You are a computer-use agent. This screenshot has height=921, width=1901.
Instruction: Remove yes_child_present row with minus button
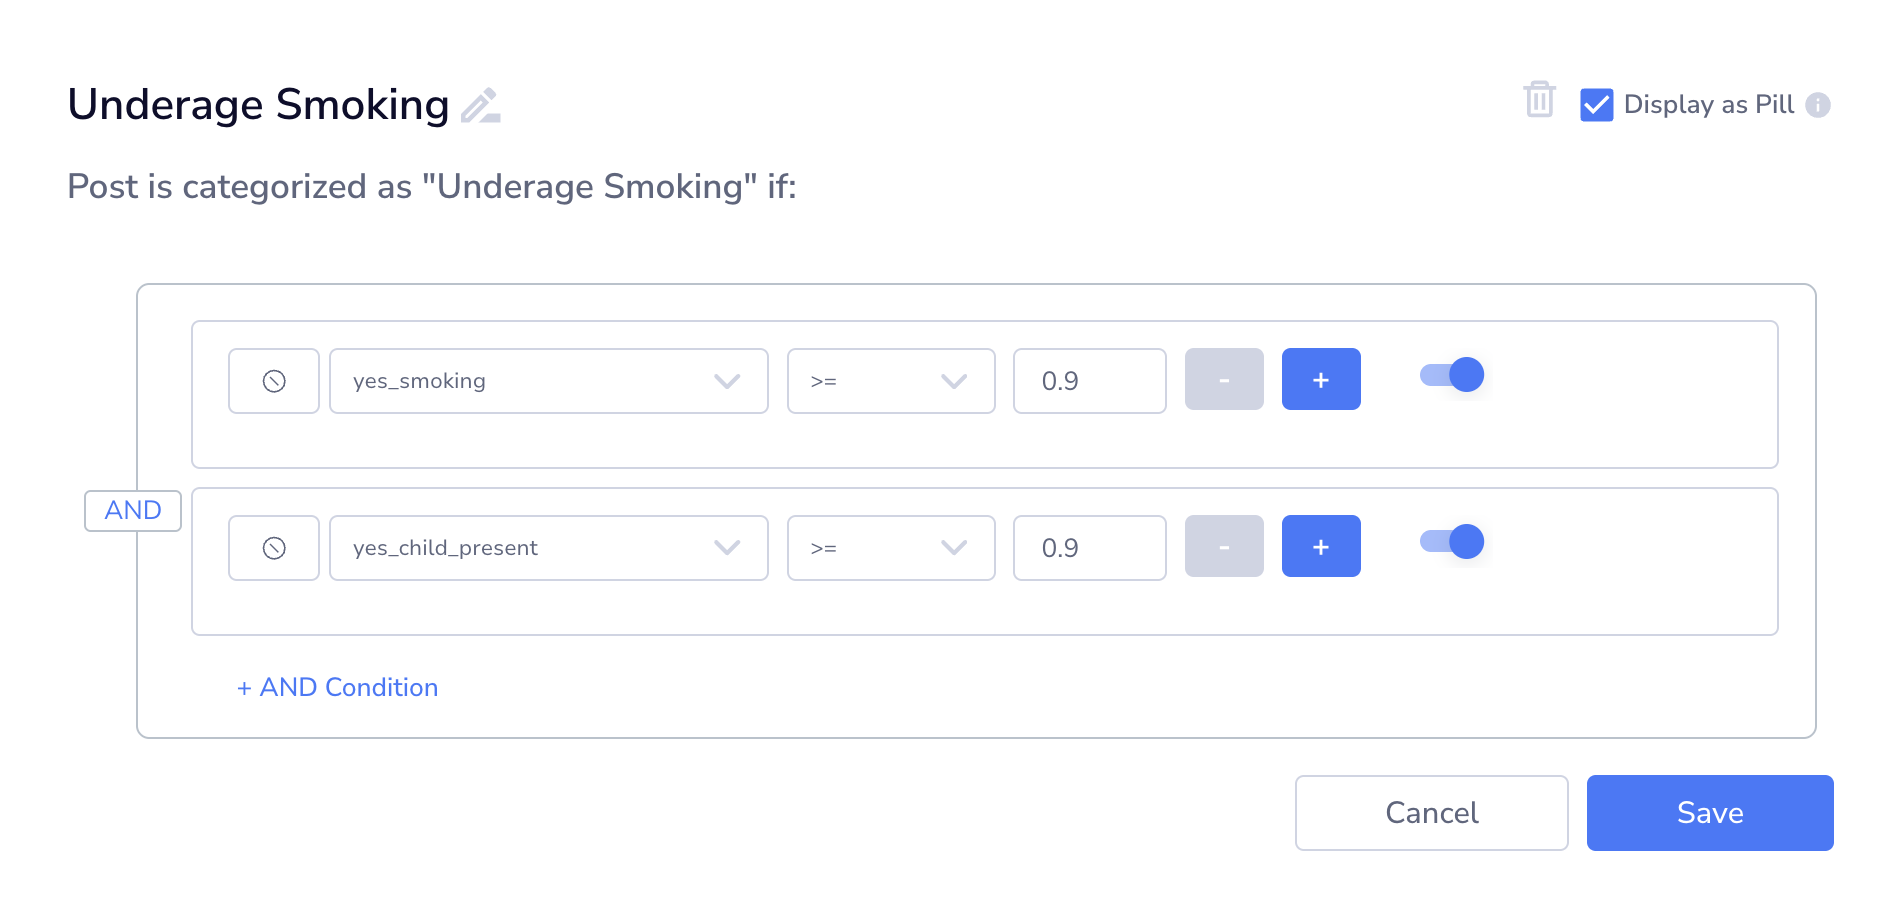click(1224, 546)
